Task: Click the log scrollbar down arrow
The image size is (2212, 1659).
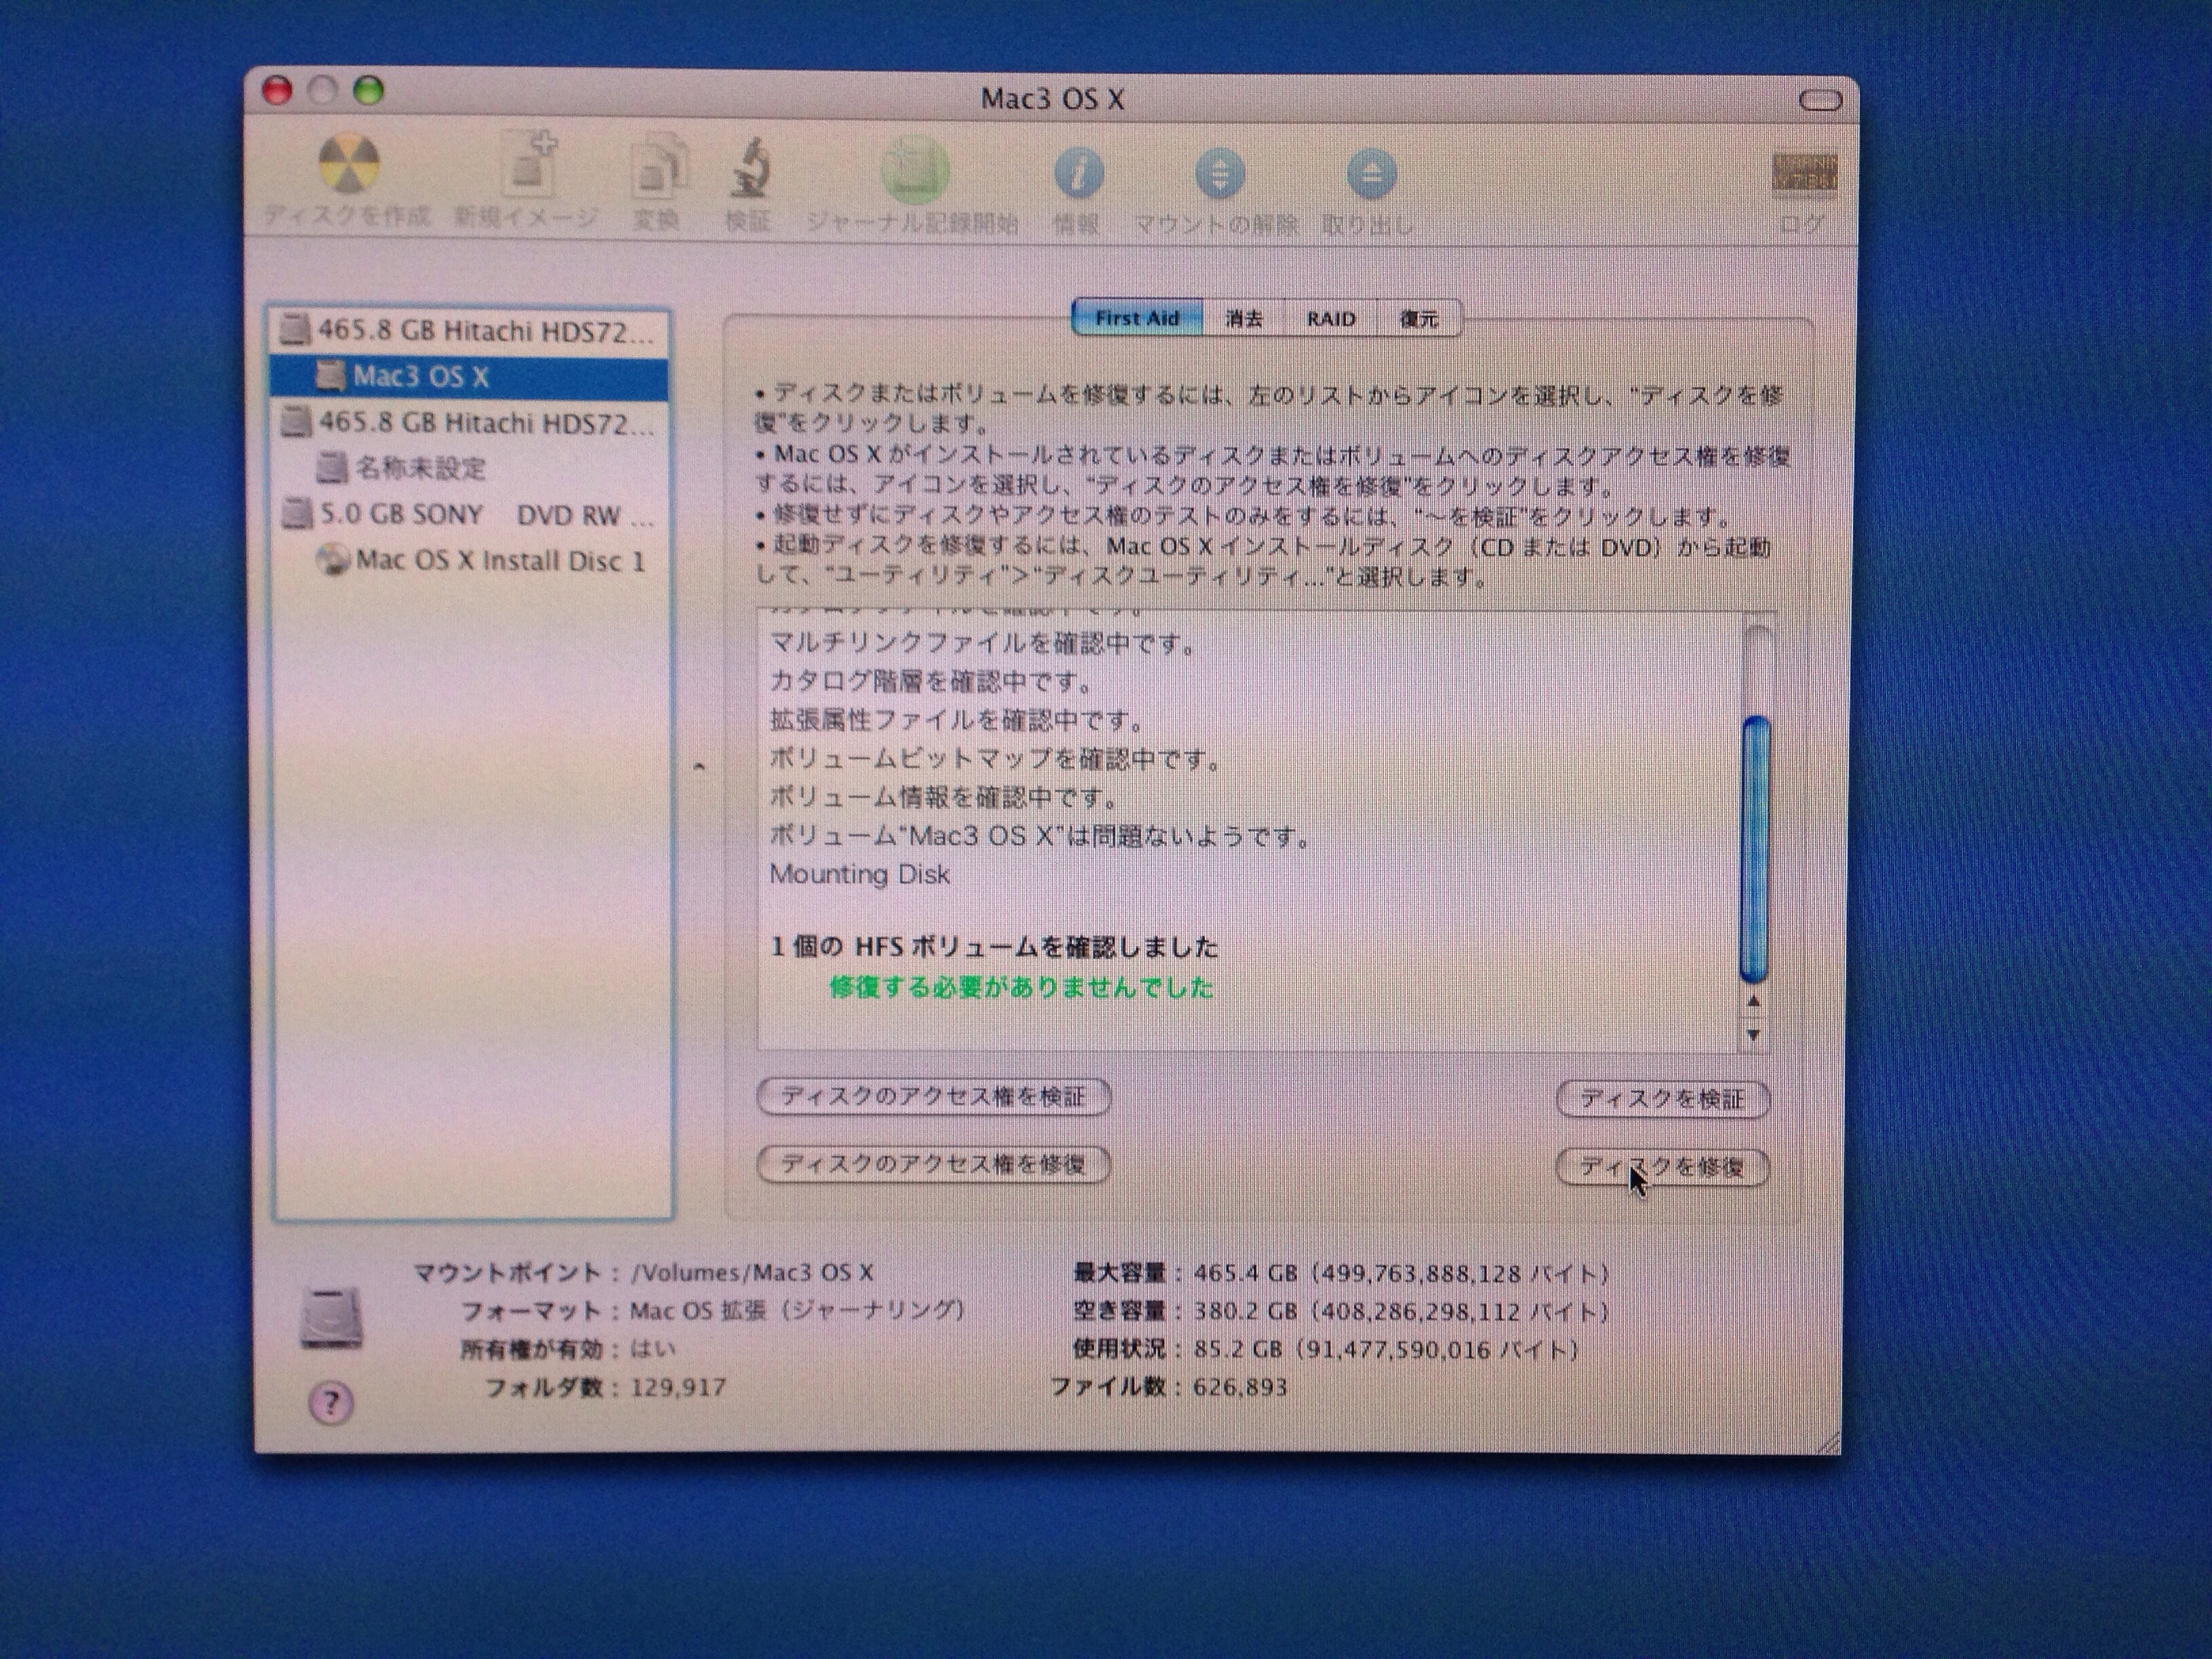Action: click(x=1753, y=1034)
